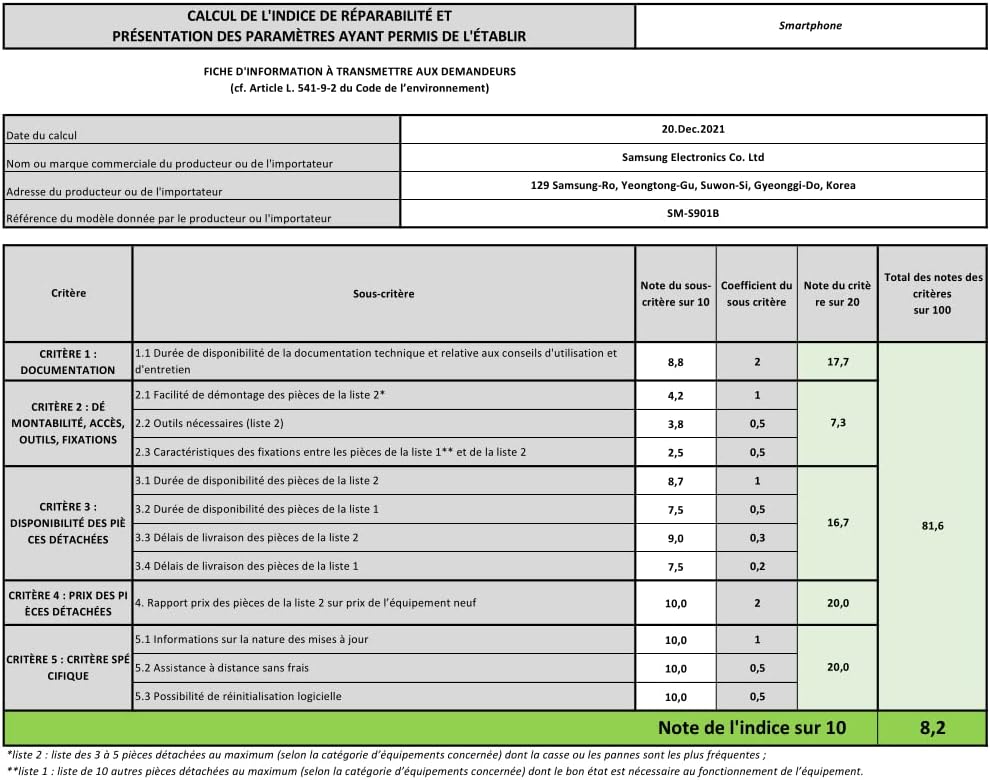Click the Critère 3 disponibilité des pièces cell
This screenshot has width=990, height=780.
pyautogui.click(x=68, y=524)
